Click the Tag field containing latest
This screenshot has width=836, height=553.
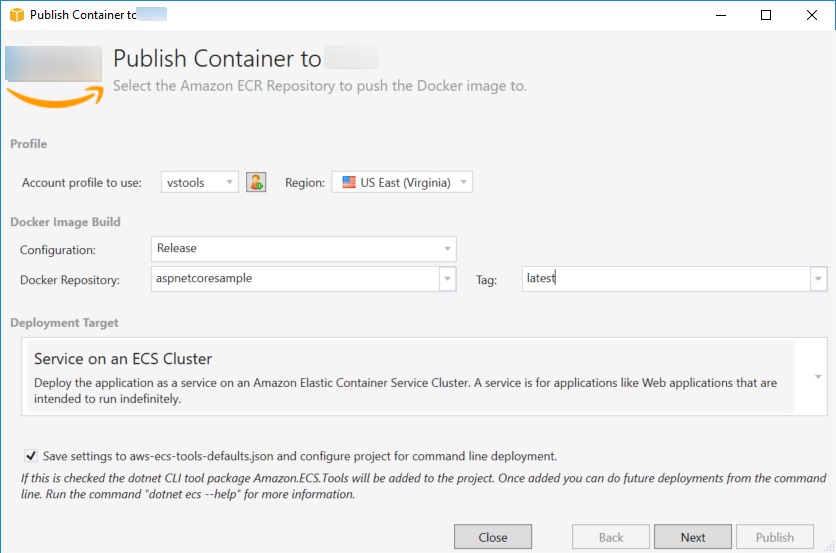(665, 279)
